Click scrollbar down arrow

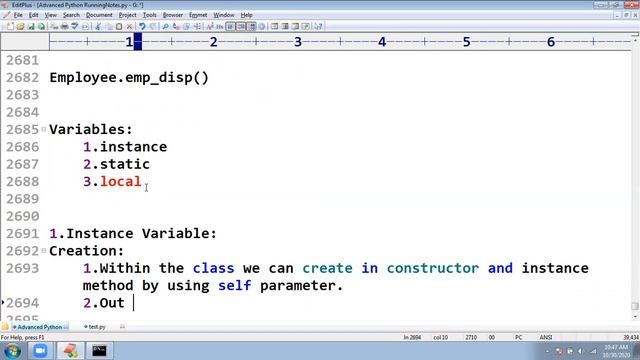point(635,317)
